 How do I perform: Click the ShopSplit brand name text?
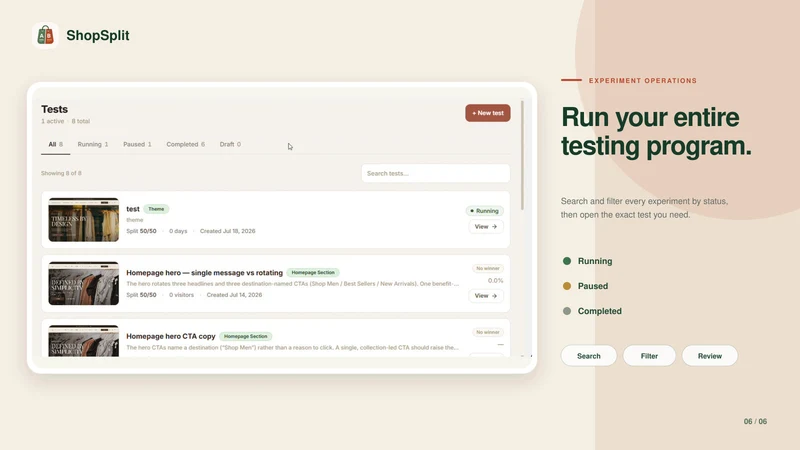pos(98,35)
